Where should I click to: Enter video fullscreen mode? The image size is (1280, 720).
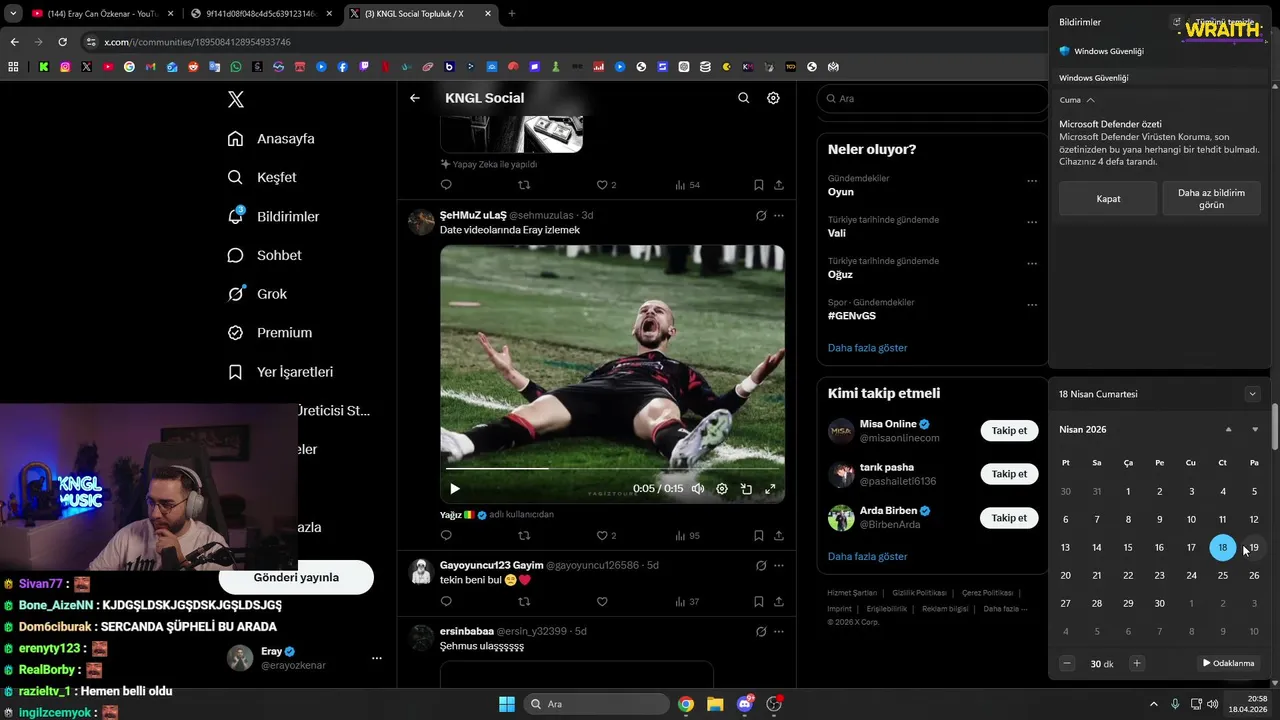770,489
